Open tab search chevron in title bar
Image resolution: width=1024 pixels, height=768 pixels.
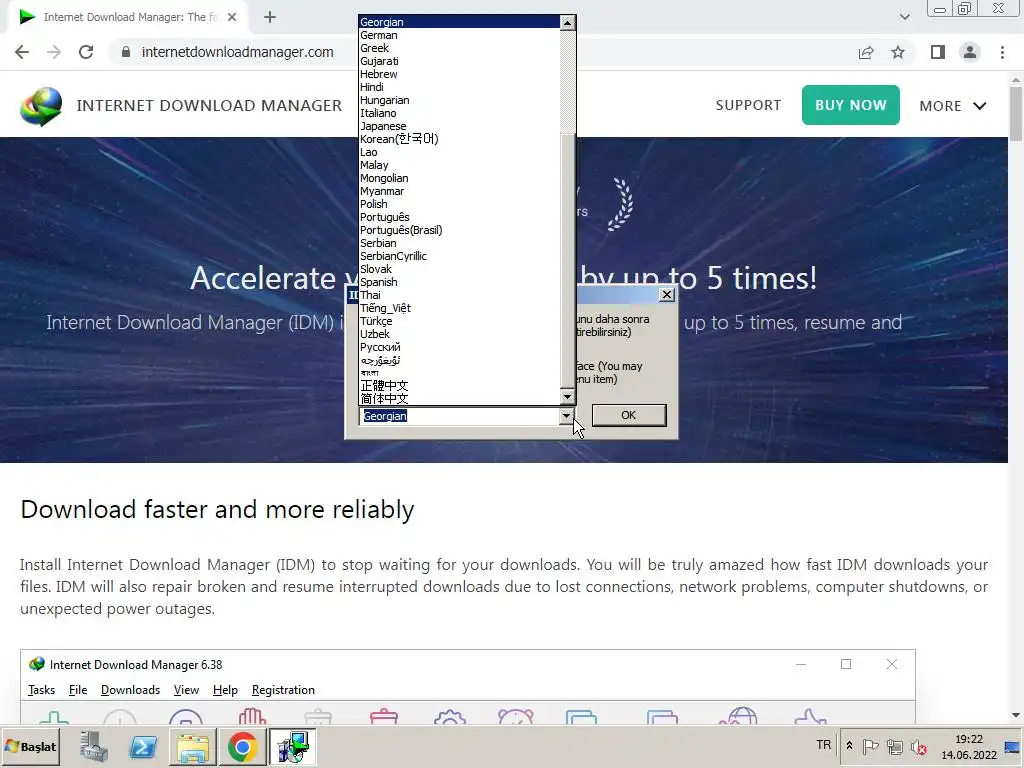pyautogui.click(x=904, y=17)
